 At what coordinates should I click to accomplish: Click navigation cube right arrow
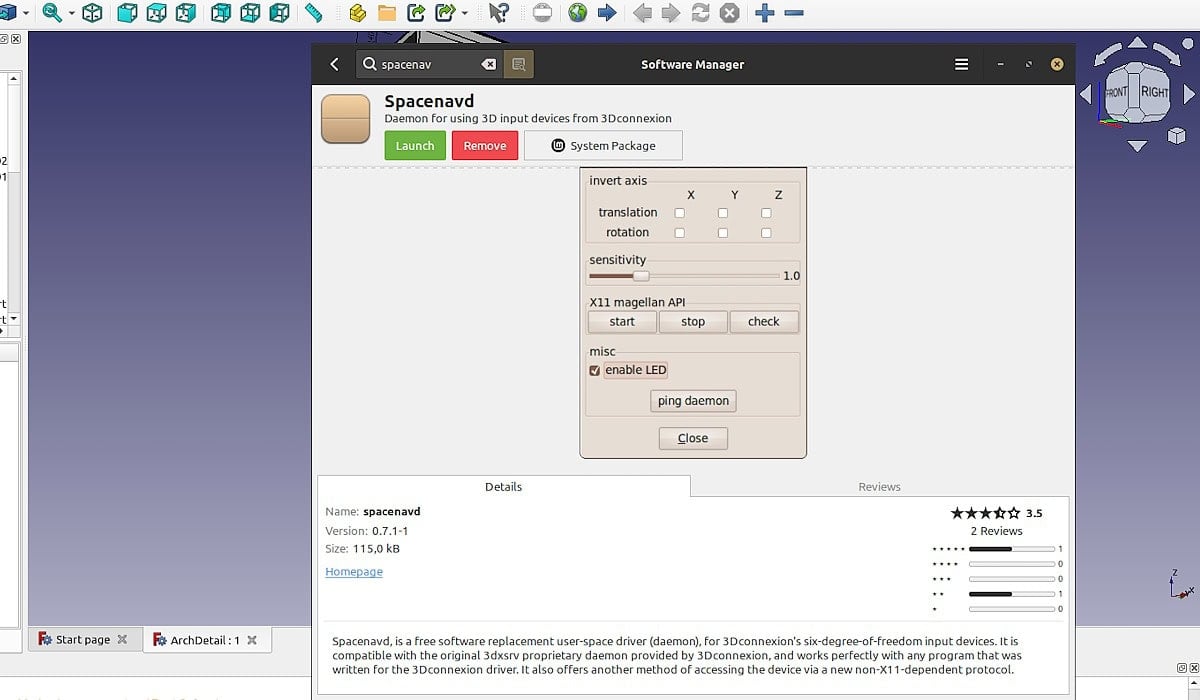1189,94
